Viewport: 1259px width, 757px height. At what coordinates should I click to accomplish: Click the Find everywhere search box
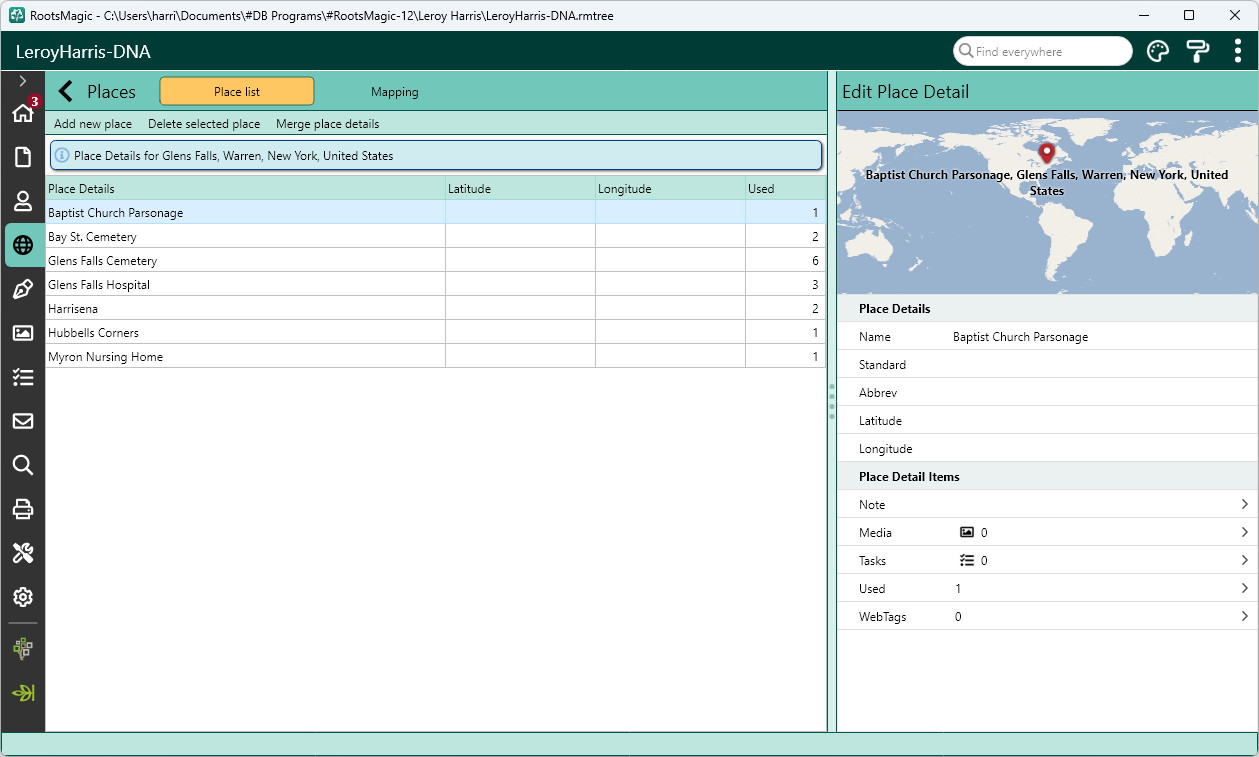(x=1042, y=51)
